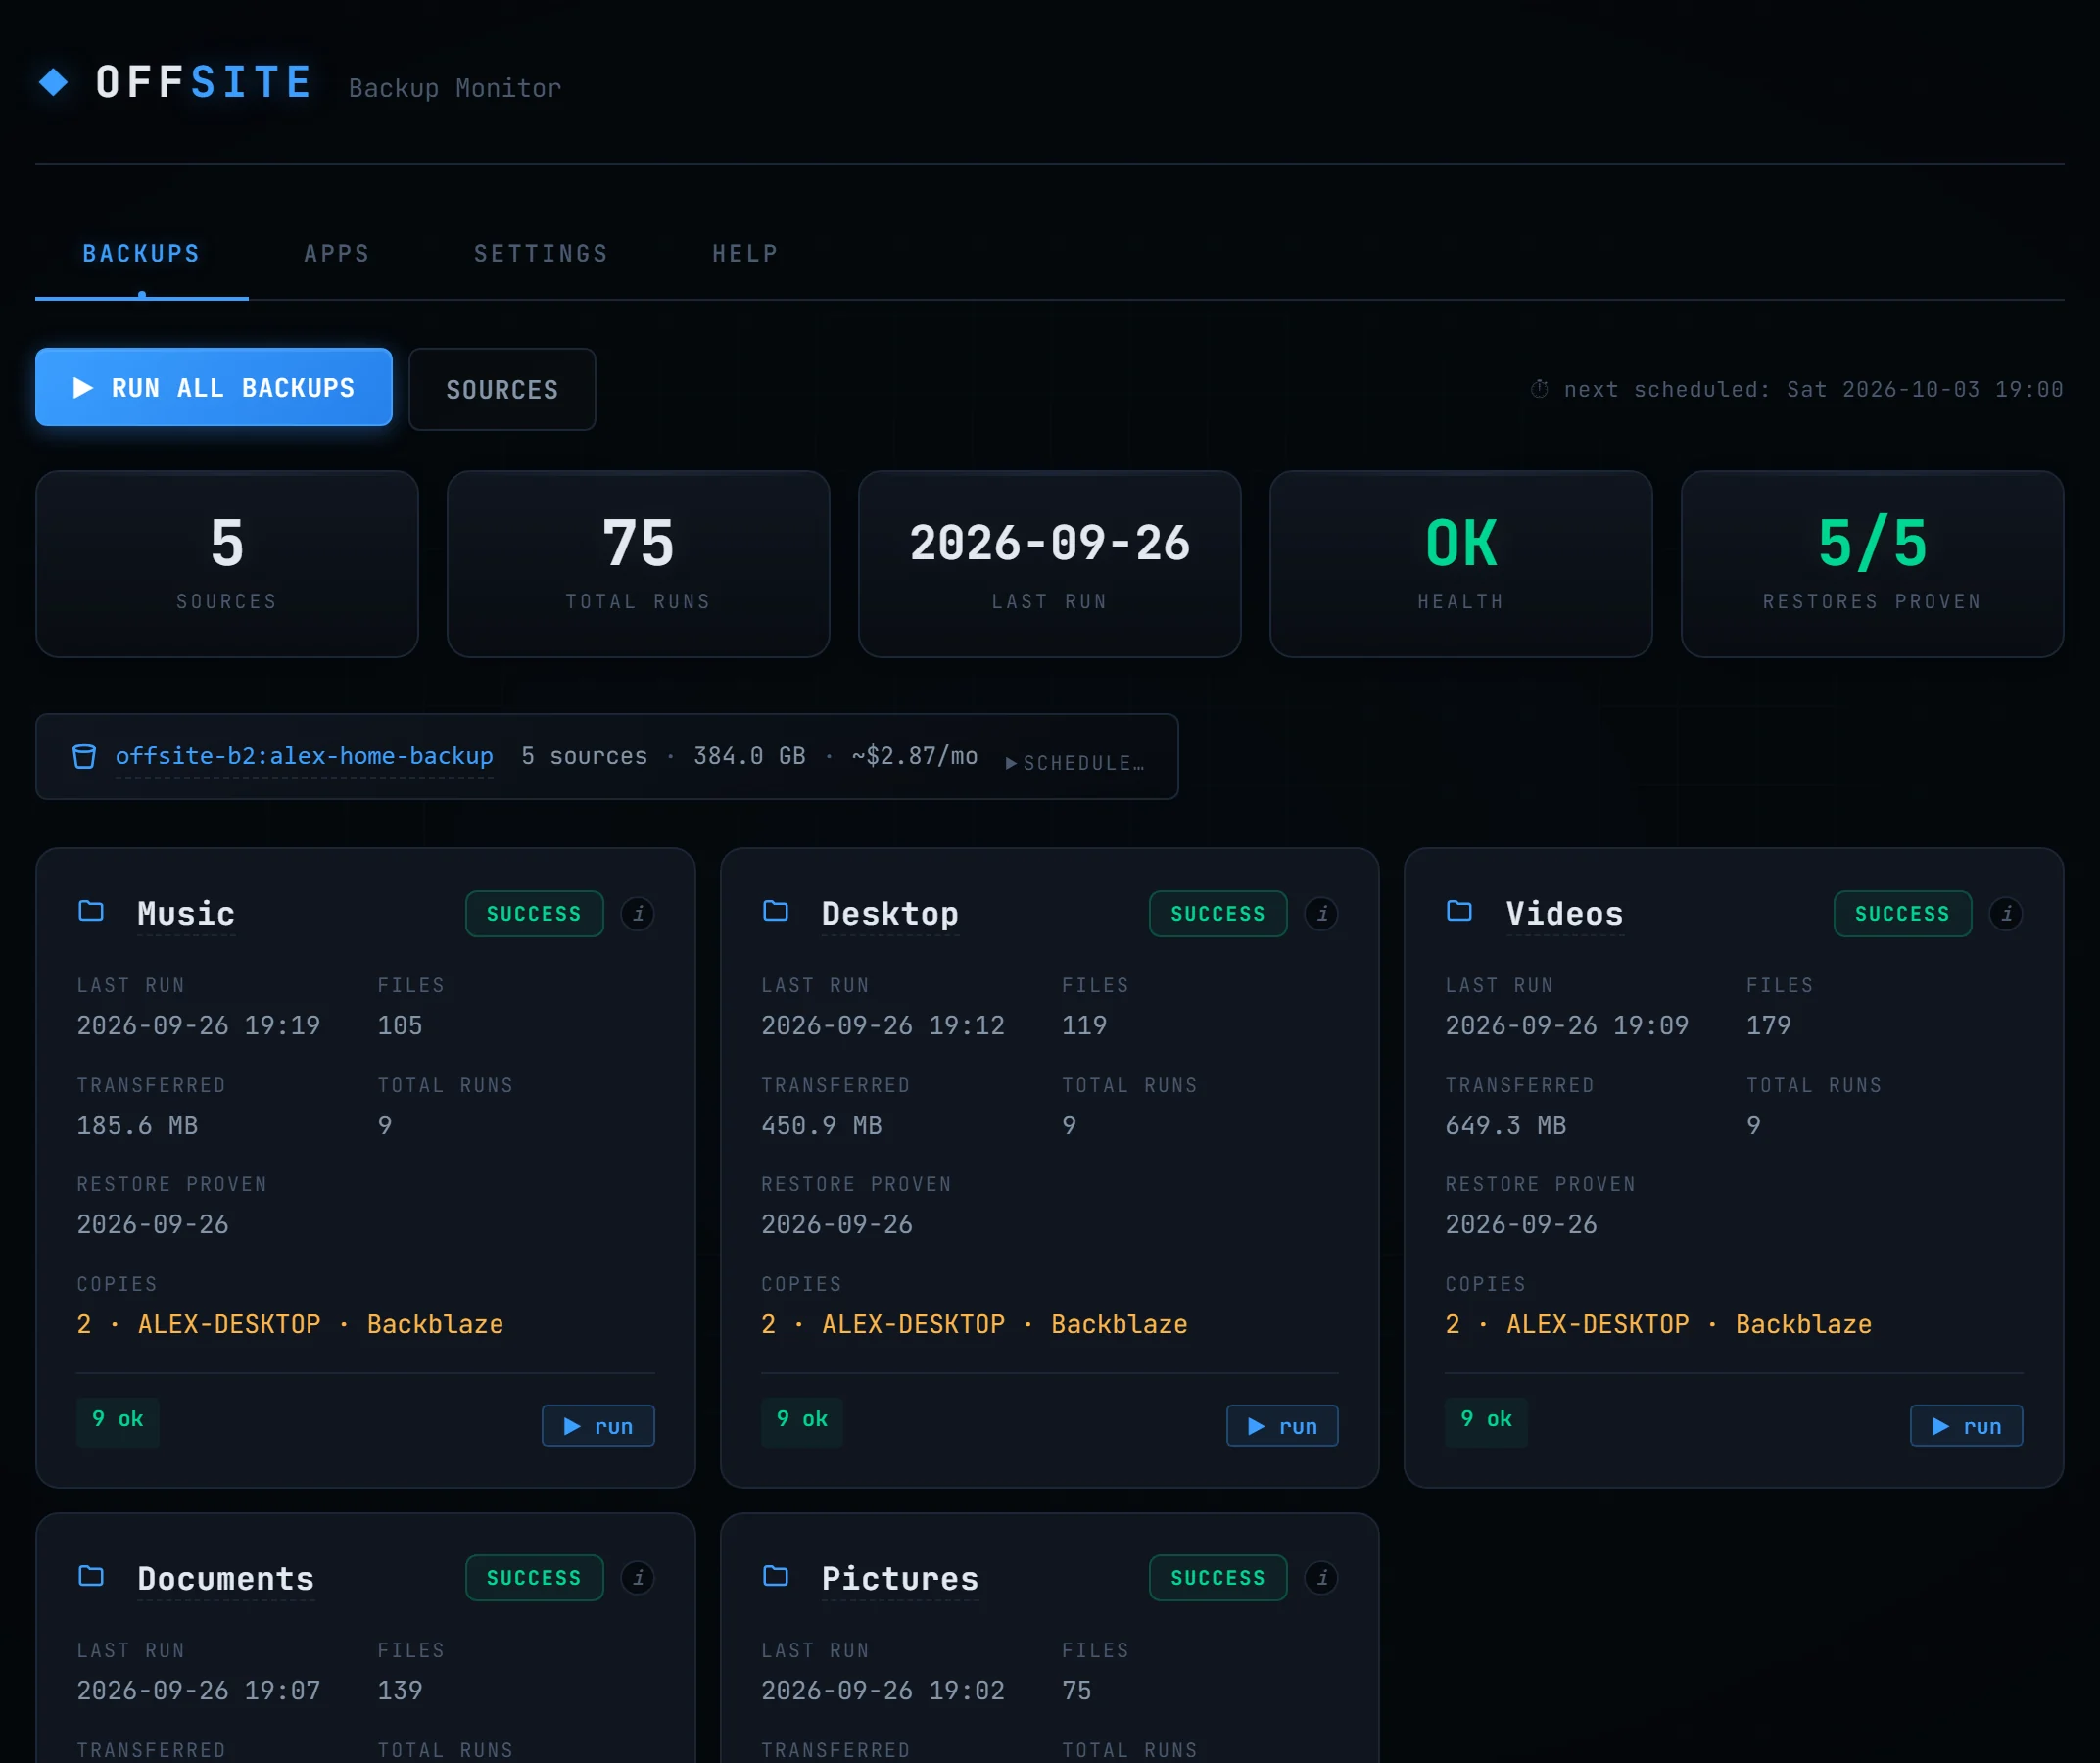Switch to the BACKUPS tab
Viewport: 2100px width, 1763px height.
coord(141,254)
